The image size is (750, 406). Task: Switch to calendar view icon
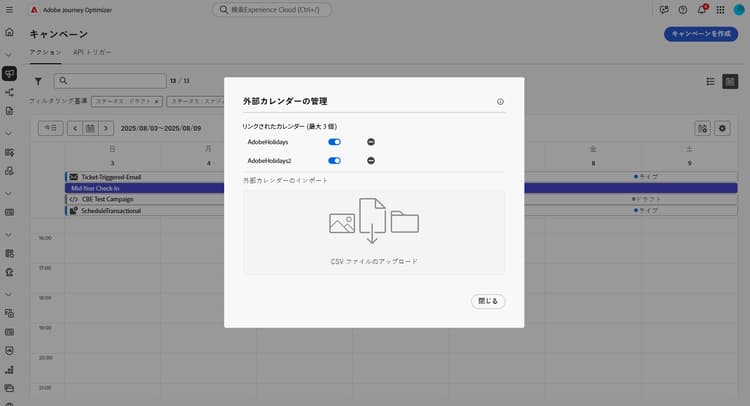(730, 82)
